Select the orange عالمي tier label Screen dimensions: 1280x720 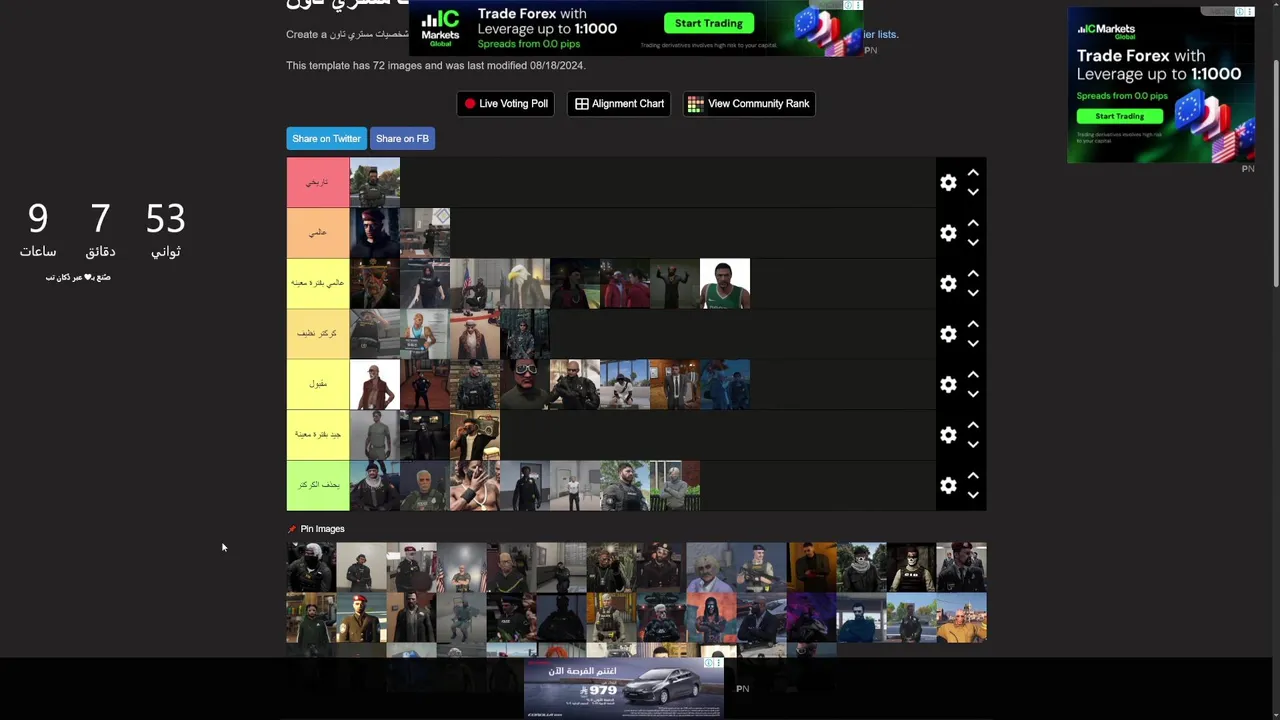pos(318,233)
